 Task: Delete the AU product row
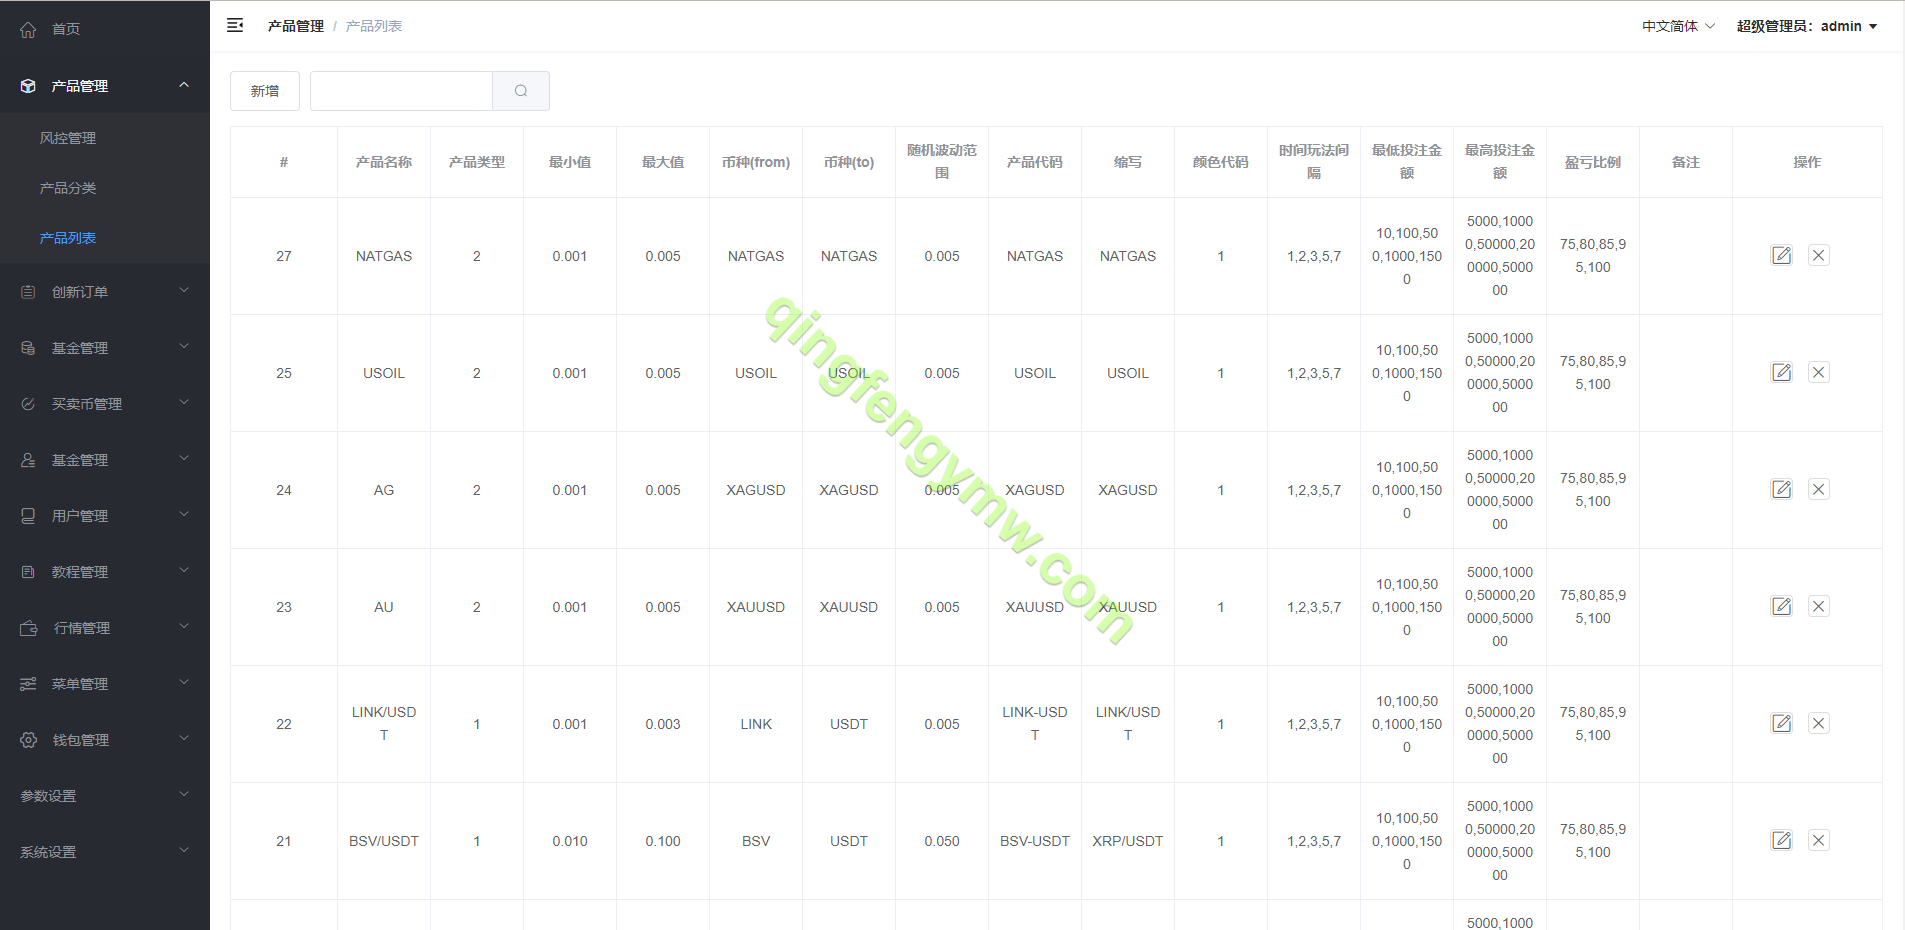click(x=1819, y=606)
